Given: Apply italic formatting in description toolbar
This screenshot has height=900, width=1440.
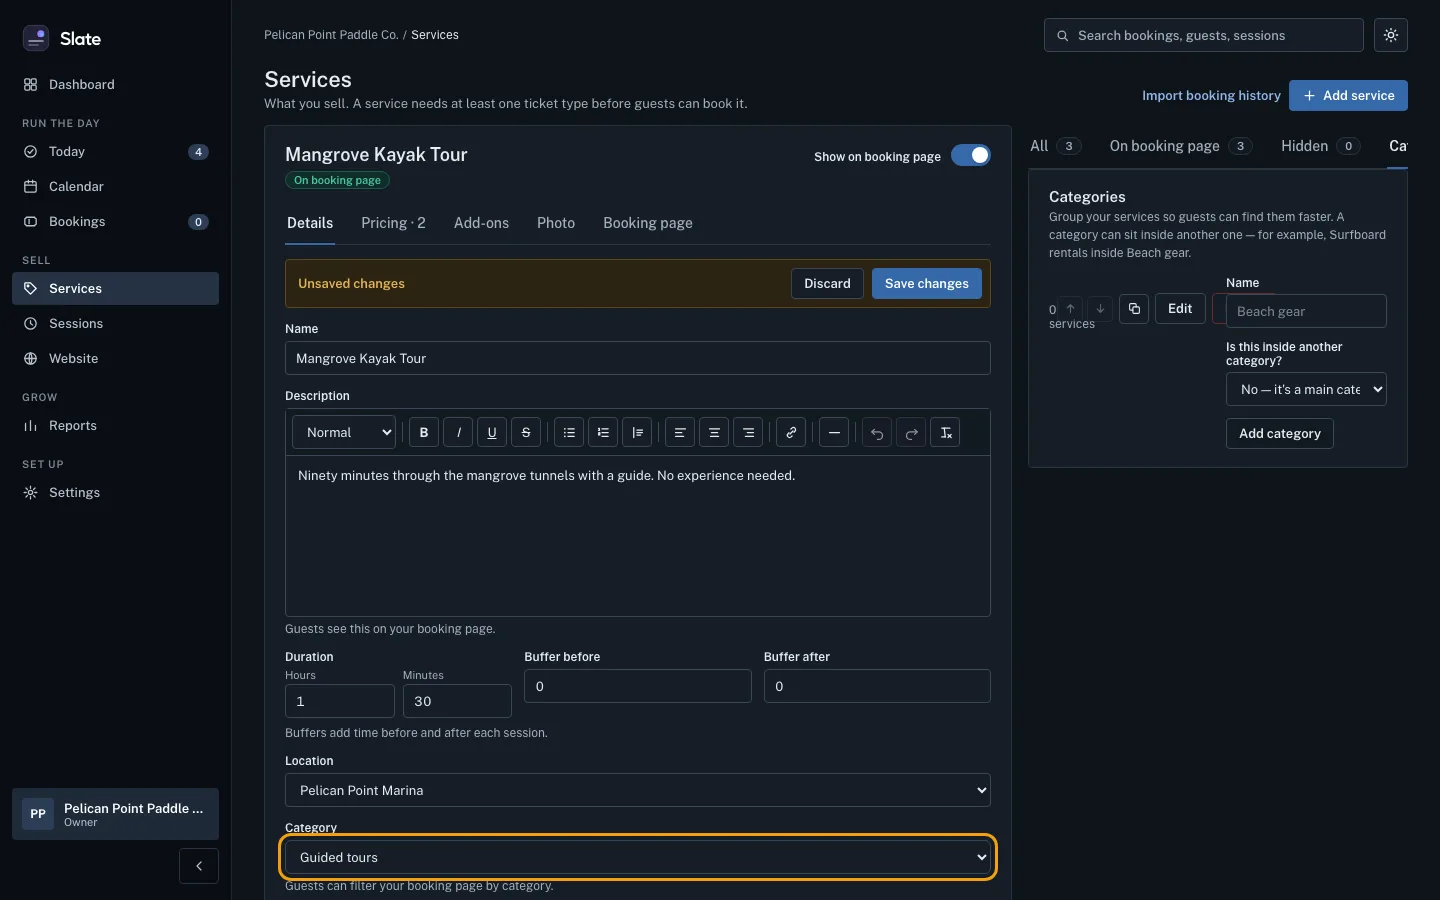Looking at the screenshot, I should point(458,432).
